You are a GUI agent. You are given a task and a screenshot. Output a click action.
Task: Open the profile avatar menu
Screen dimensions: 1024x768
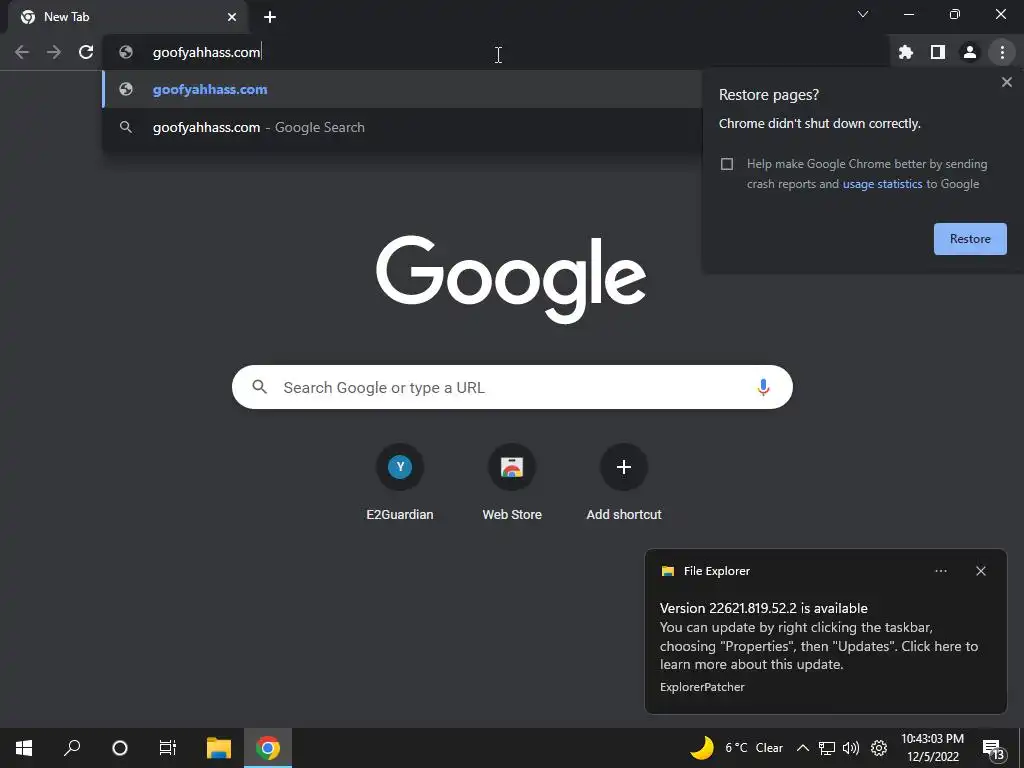click(x=970, y=52)
